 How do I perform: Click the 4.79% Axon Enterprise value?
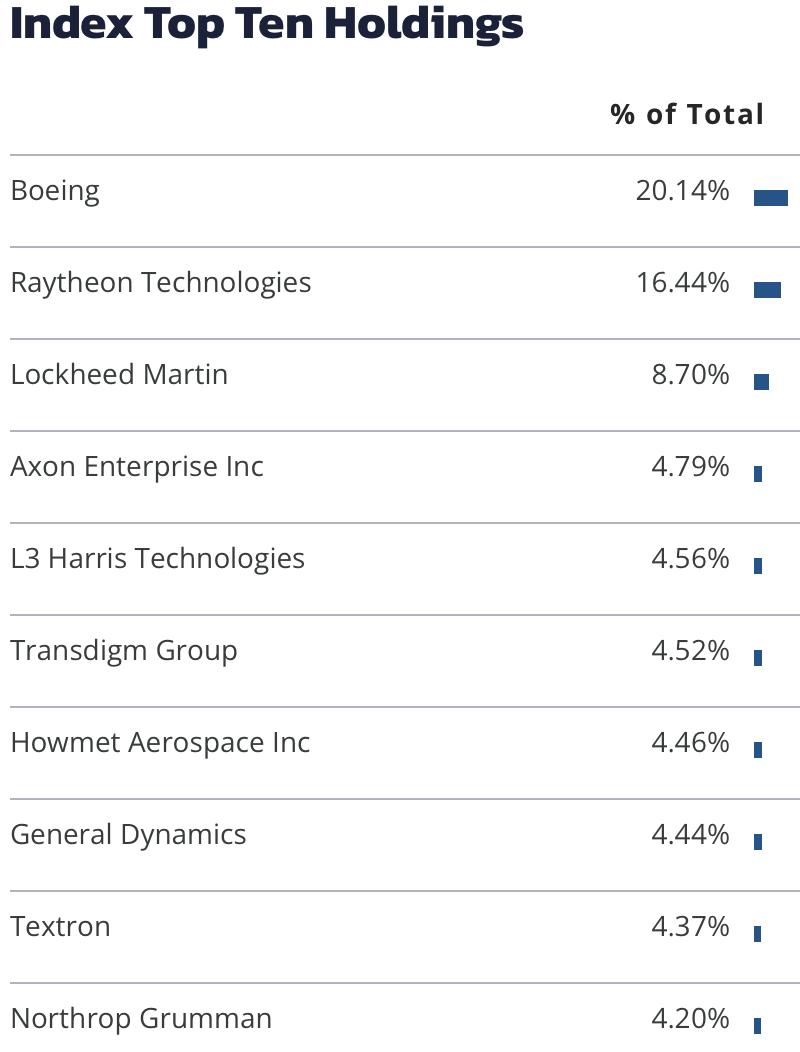pyautogui.click(x=691, y=466)
